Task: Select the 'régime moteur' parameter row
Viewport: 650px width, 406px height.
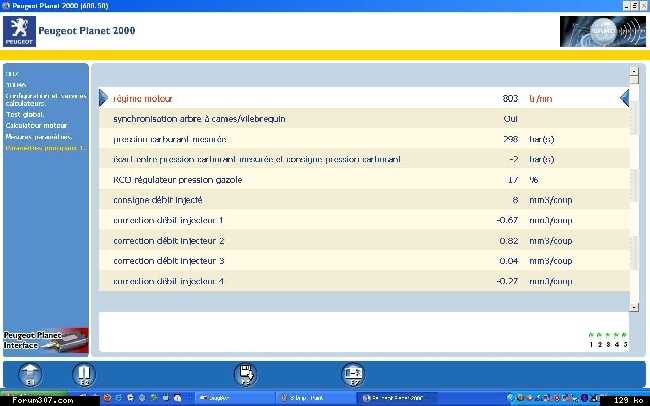Action: (364, 98)
